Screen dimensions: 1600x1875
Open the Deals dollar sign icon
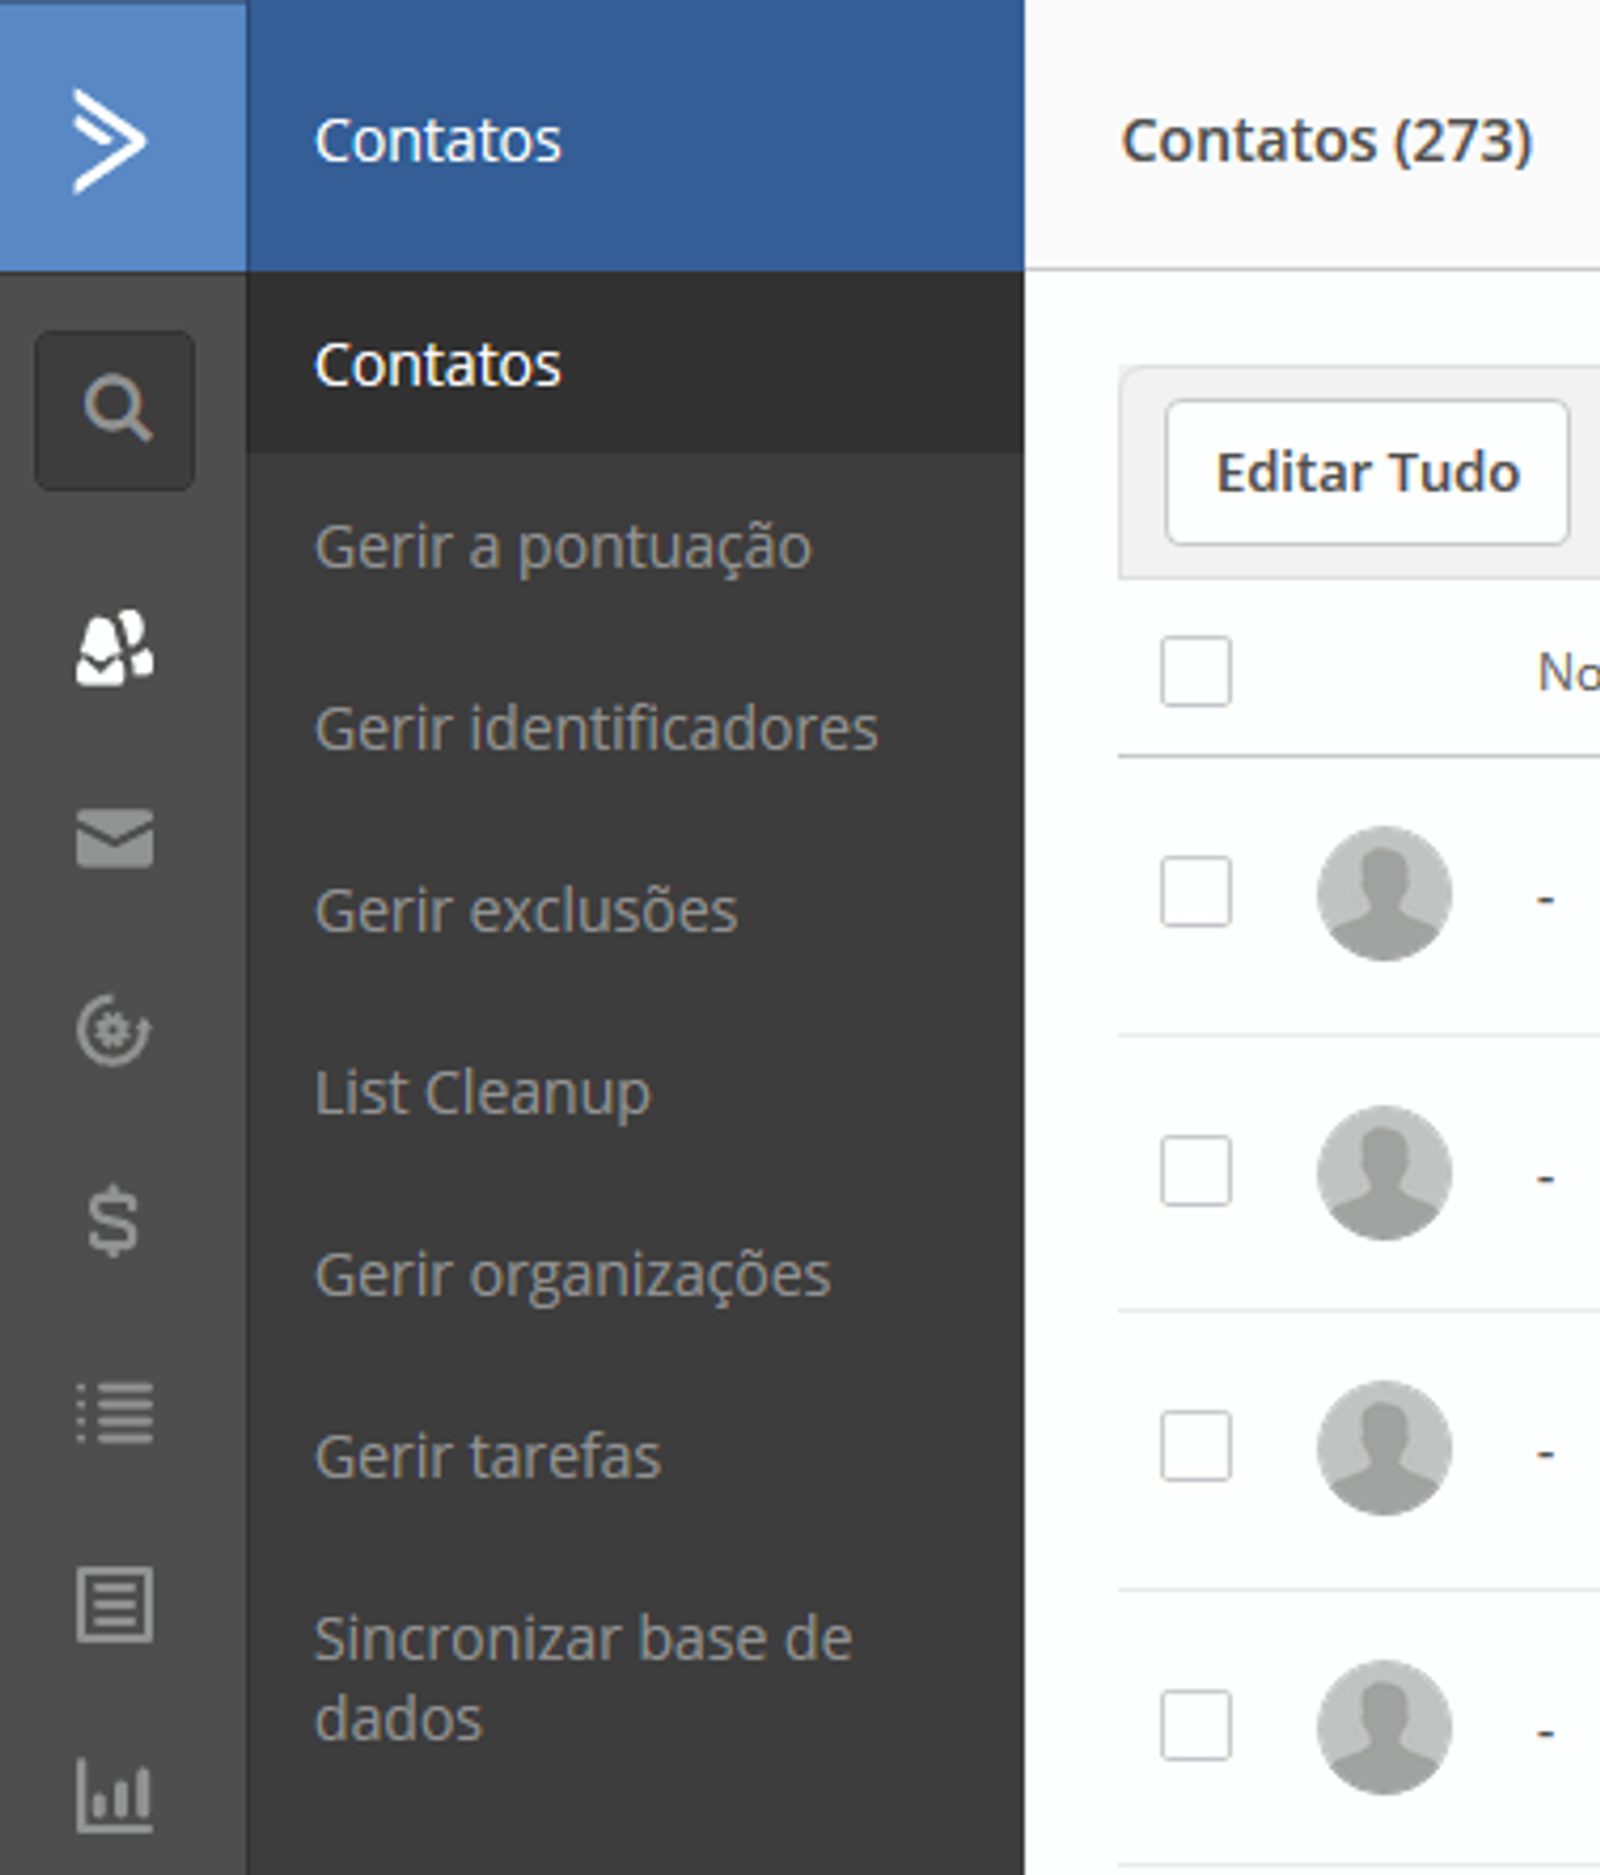(113, 1219)
